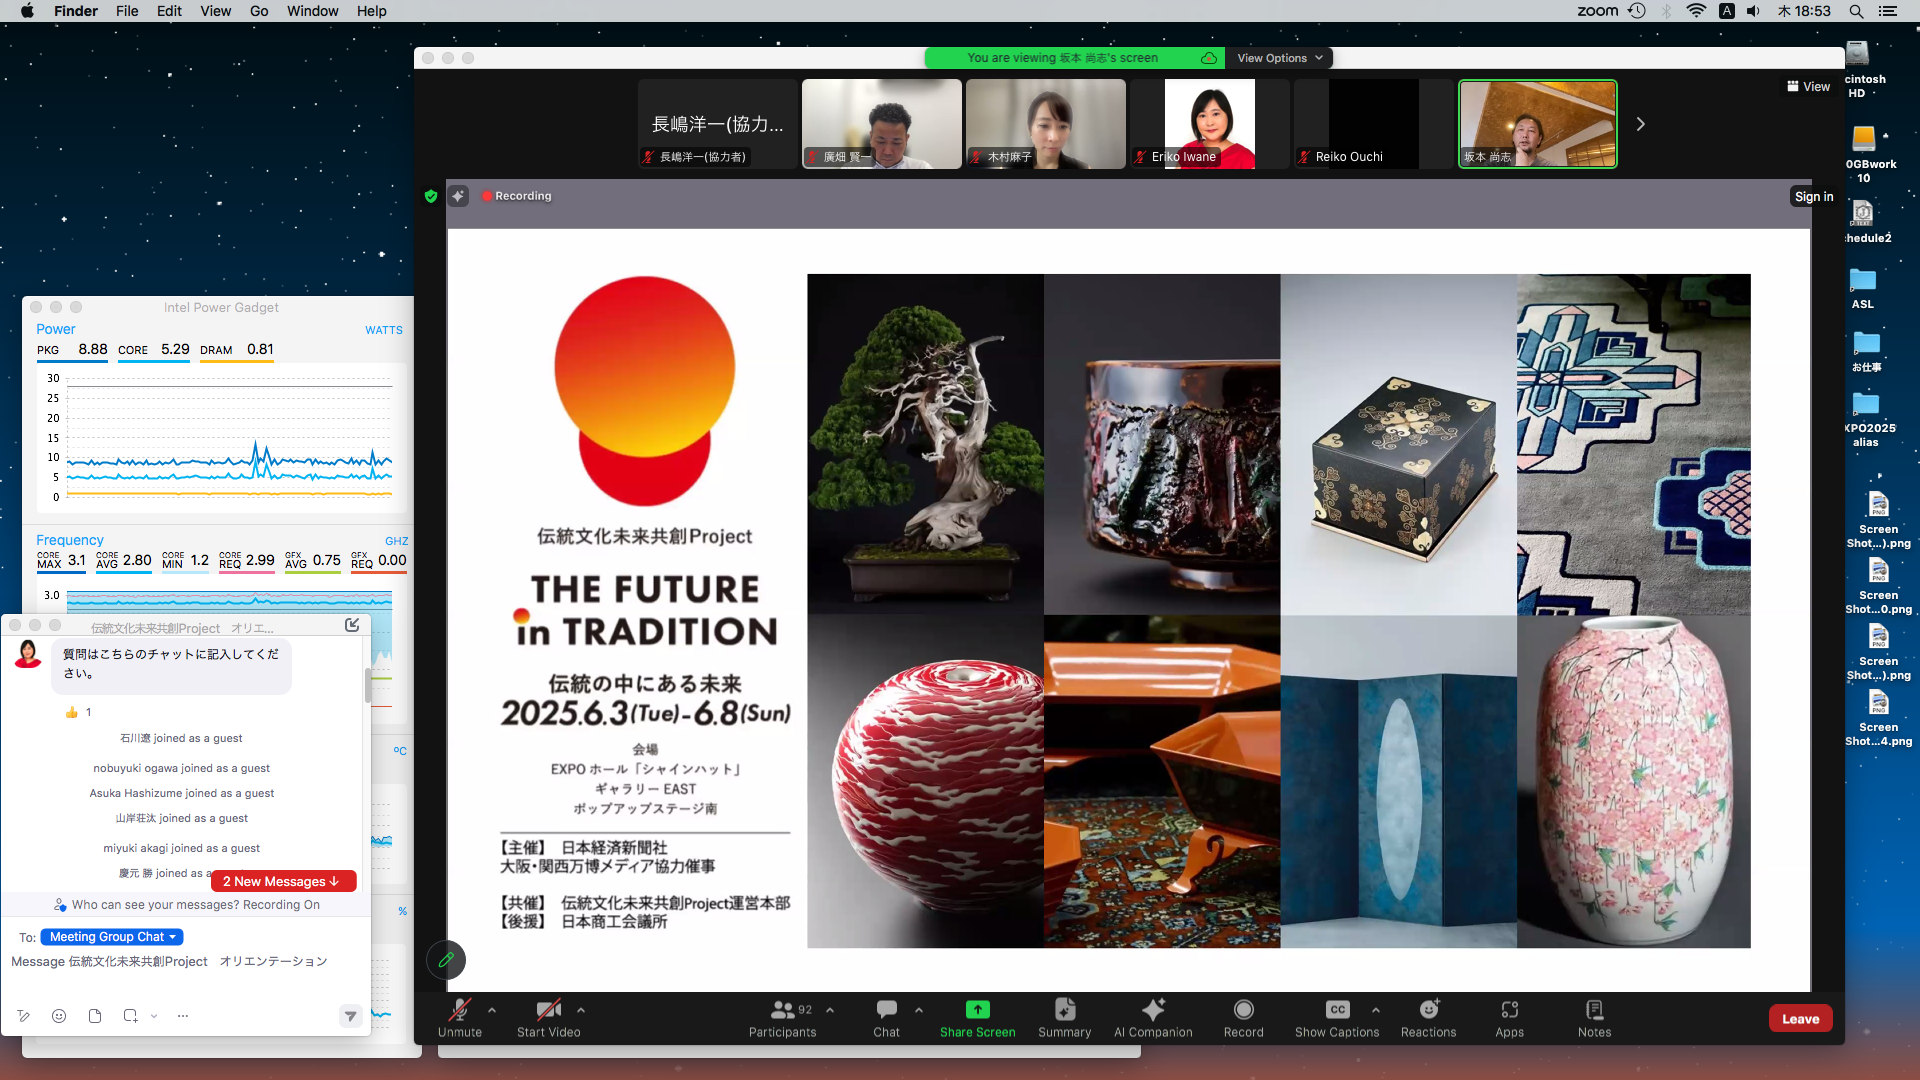Click the Share Screen icon
This screenshot has width=1920, height=1080.
pyautogui.click(x=977, y=1010)
